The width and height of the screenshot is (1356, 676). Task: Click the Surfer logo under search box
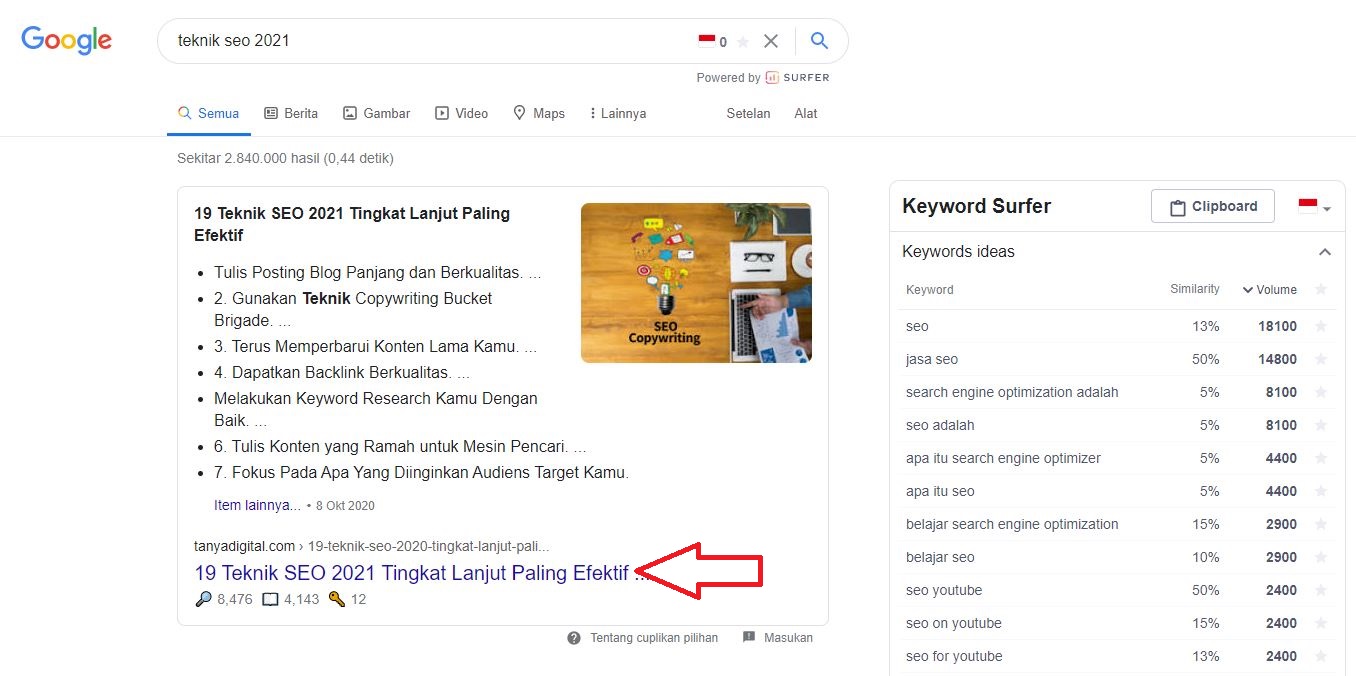[798, 77]
